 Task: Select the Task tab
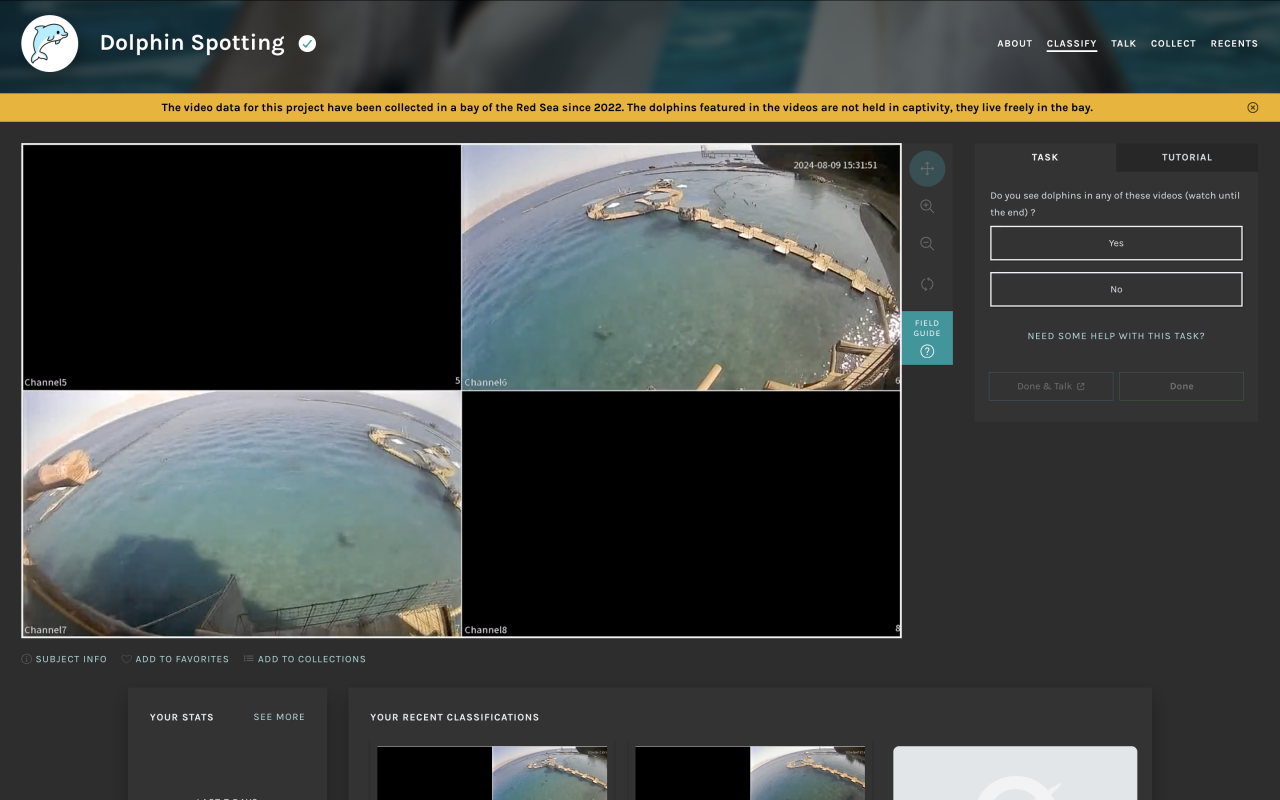pos(1045,157)
